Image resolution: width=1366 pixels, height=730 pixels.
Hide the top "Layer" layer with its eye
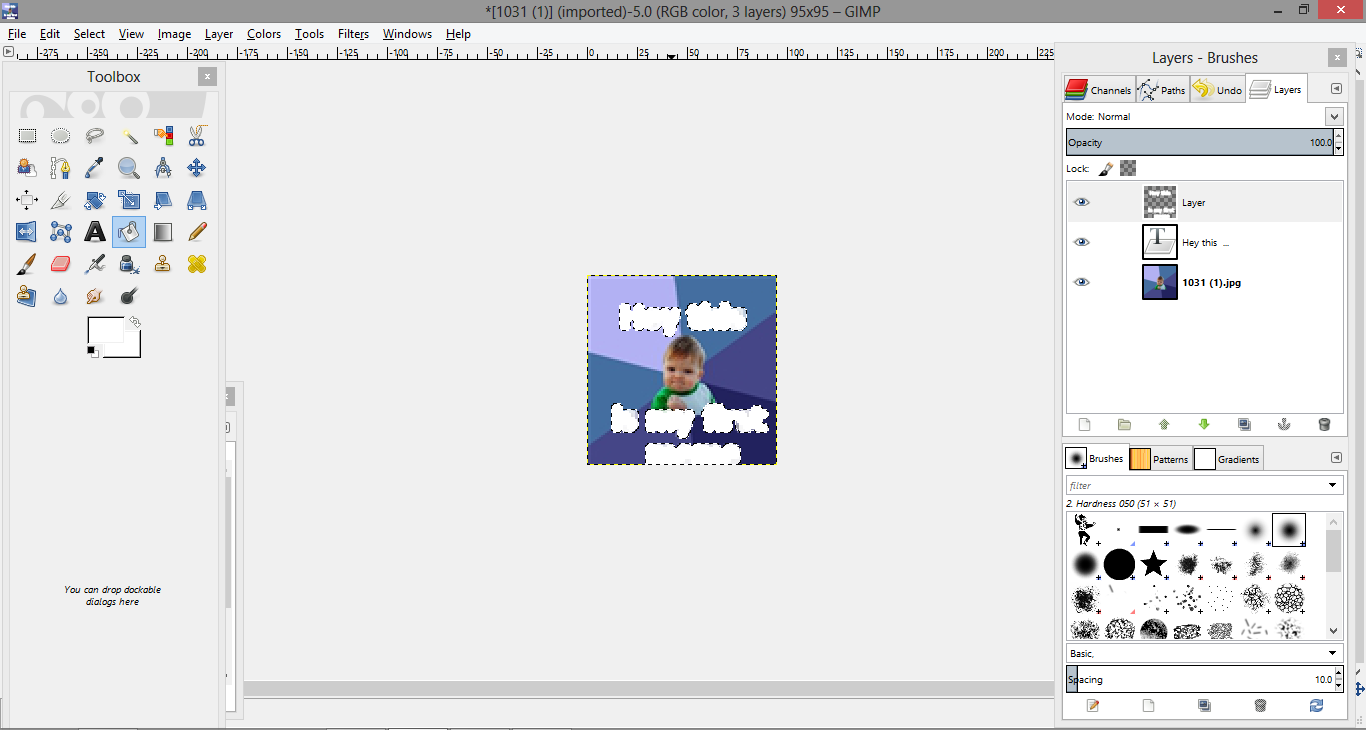tap(1081, 202)
